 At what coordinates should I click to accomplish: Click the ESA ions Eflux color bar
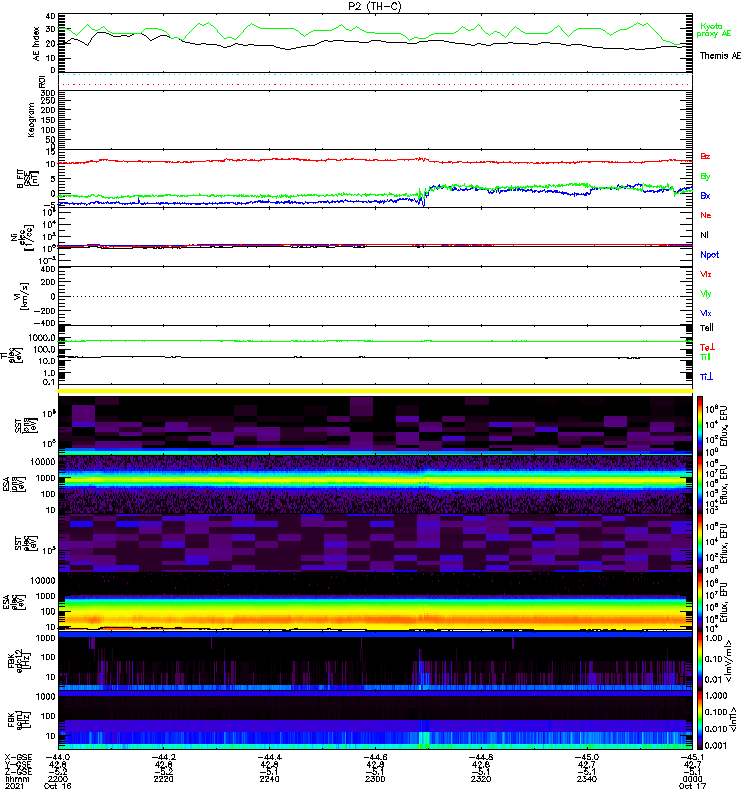[700, 484]
